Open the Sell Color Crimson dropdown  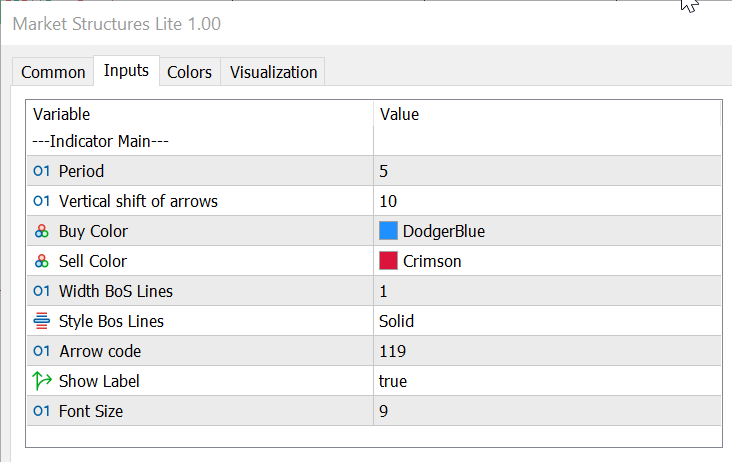pos(546,261)
